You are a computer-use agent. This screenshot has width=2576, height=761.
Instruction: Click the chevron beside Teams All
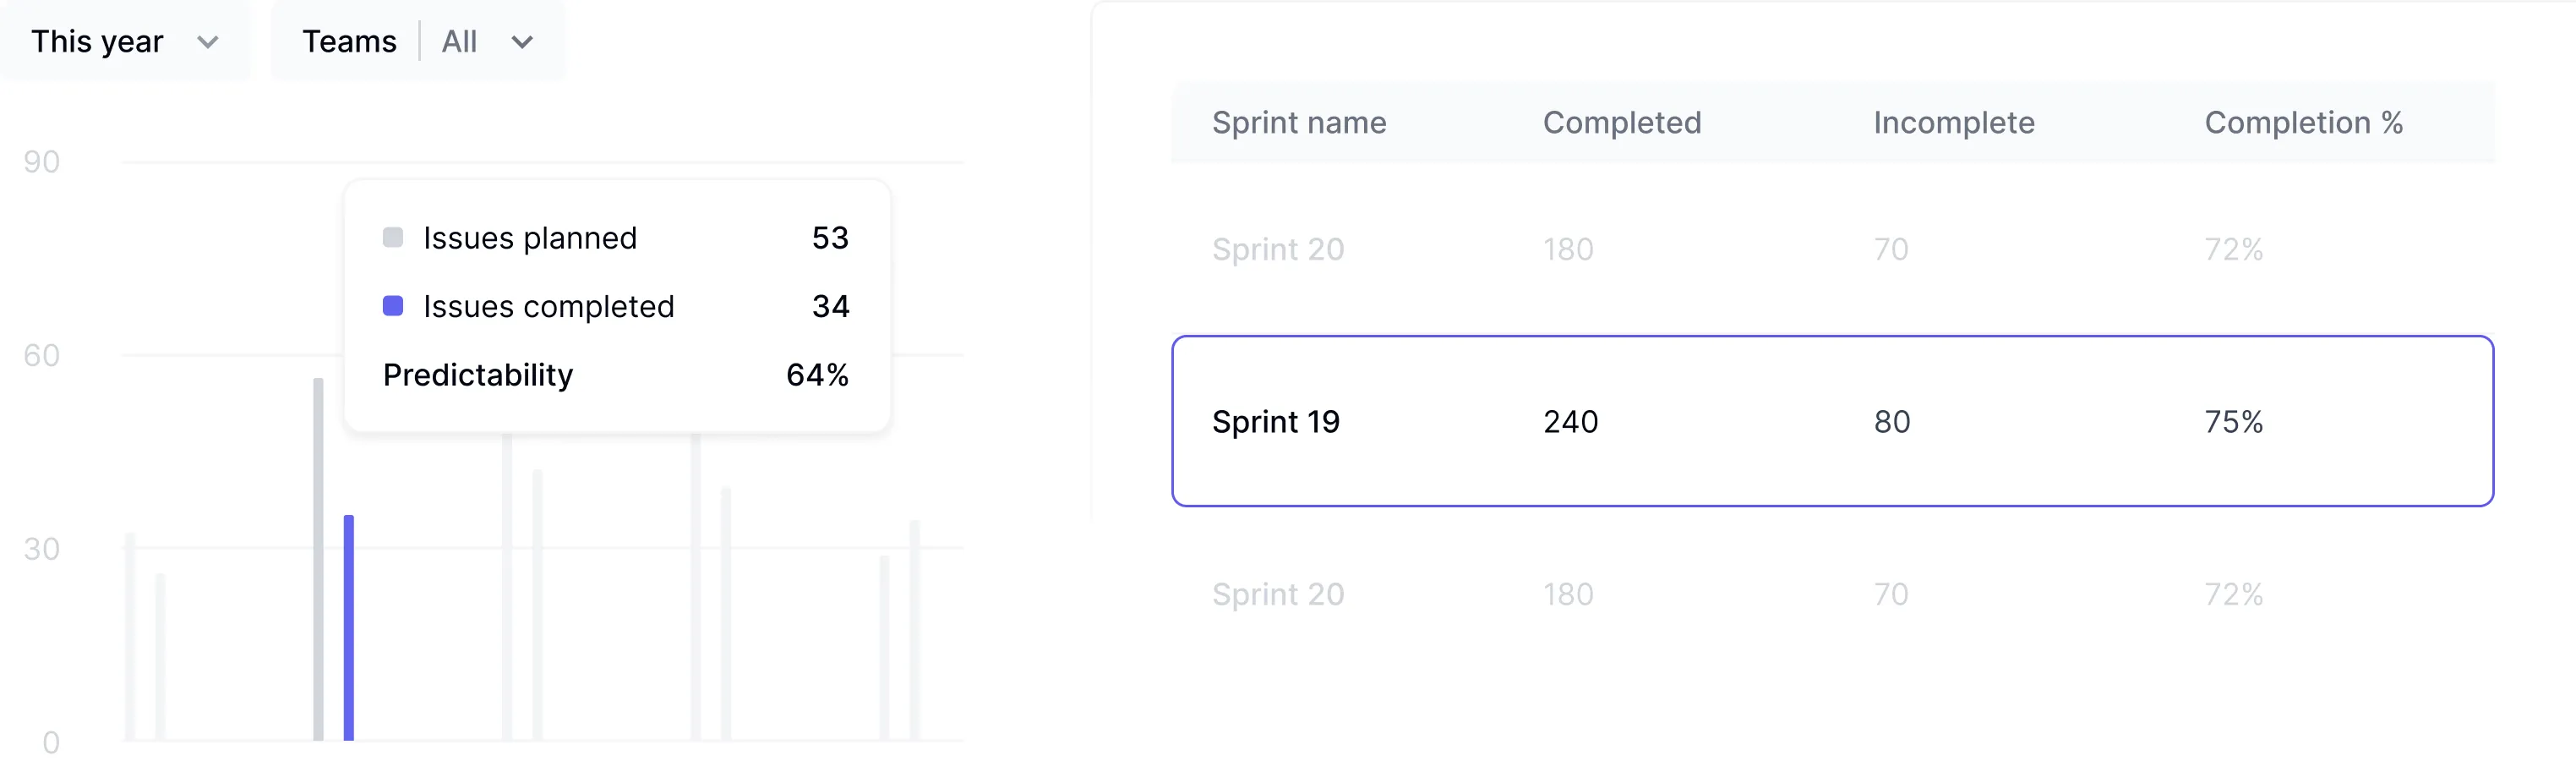click(522, 42)
